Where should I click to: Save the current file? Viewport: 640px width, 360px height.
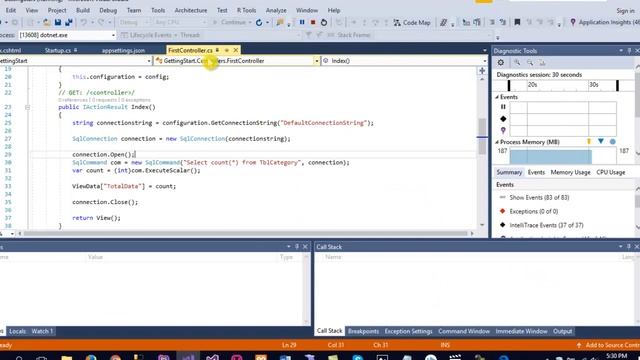coord(58,22)
